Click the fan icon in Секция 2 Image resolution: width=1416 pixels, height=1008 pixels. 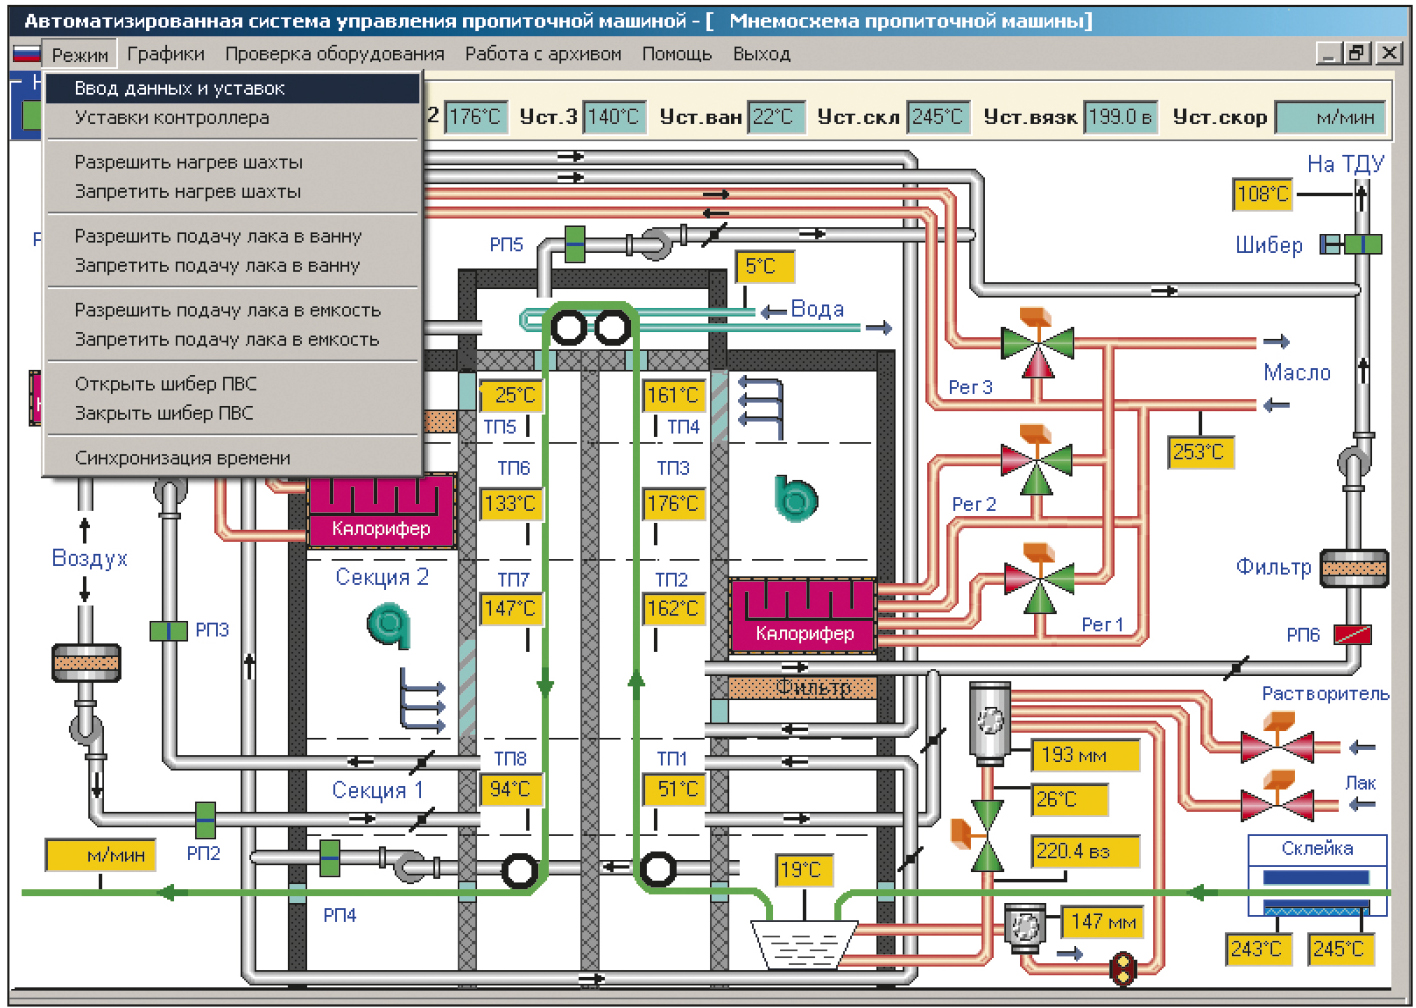(x=389, y=626)
